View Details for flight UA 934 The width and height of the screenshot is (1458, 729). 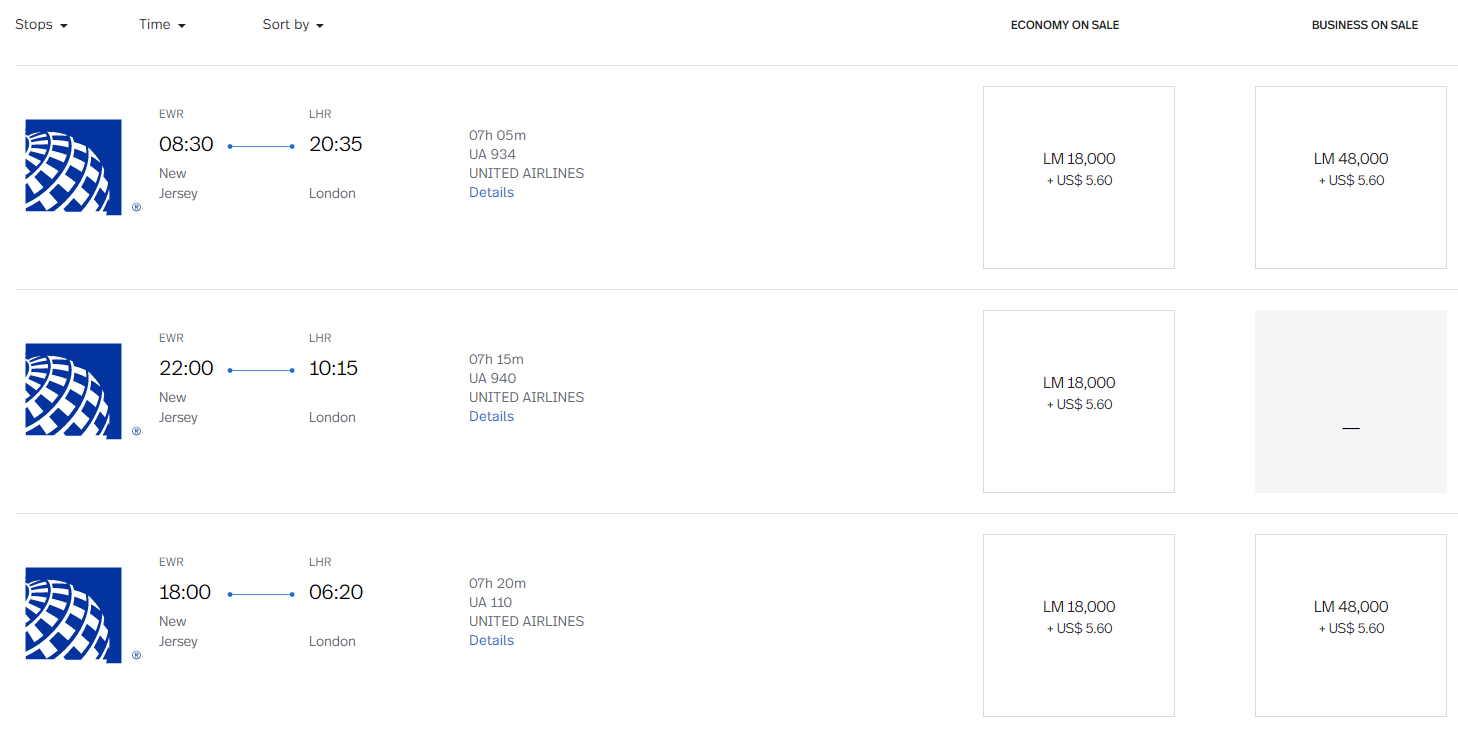(491, 192)
